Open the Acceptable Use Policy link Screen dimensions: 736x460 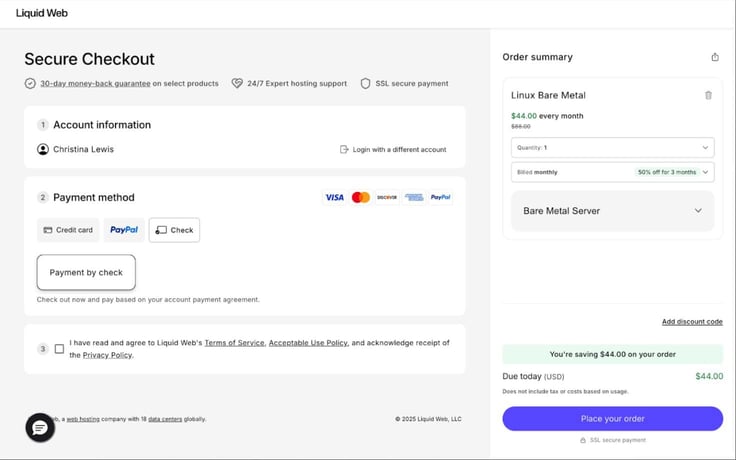(x=308, y=343)
